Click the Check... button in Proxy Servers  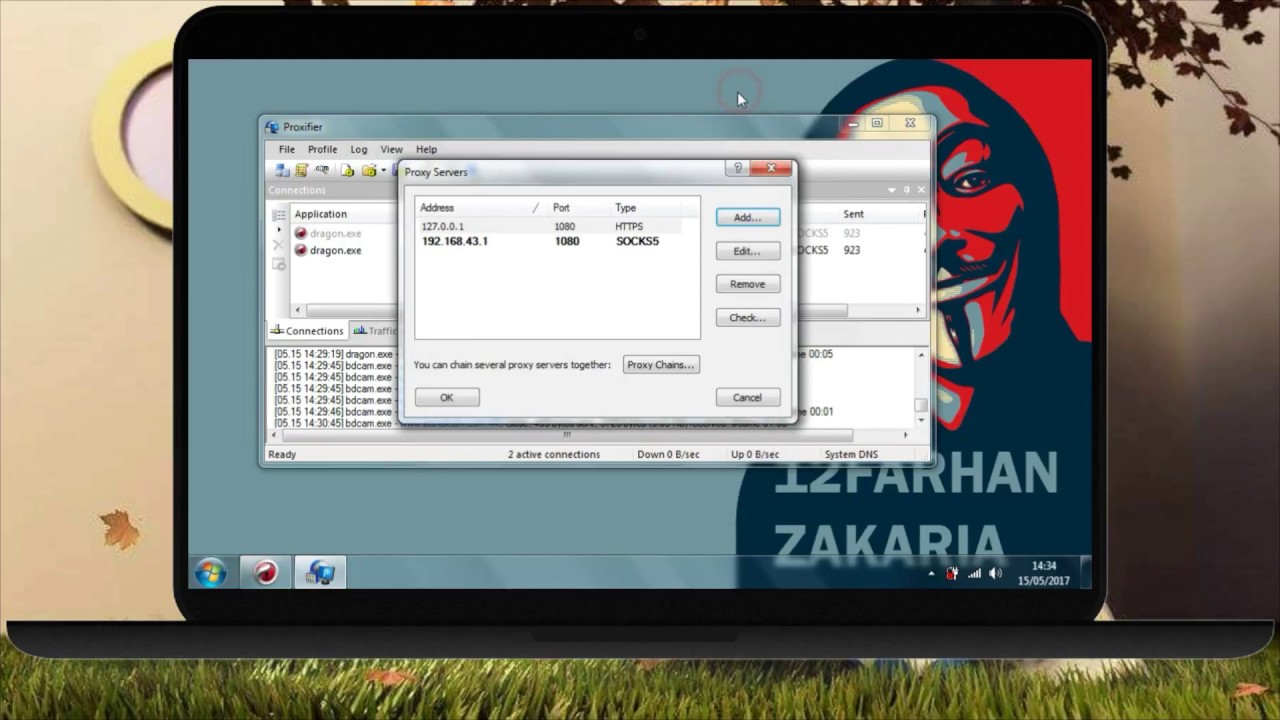pos(747,318)
